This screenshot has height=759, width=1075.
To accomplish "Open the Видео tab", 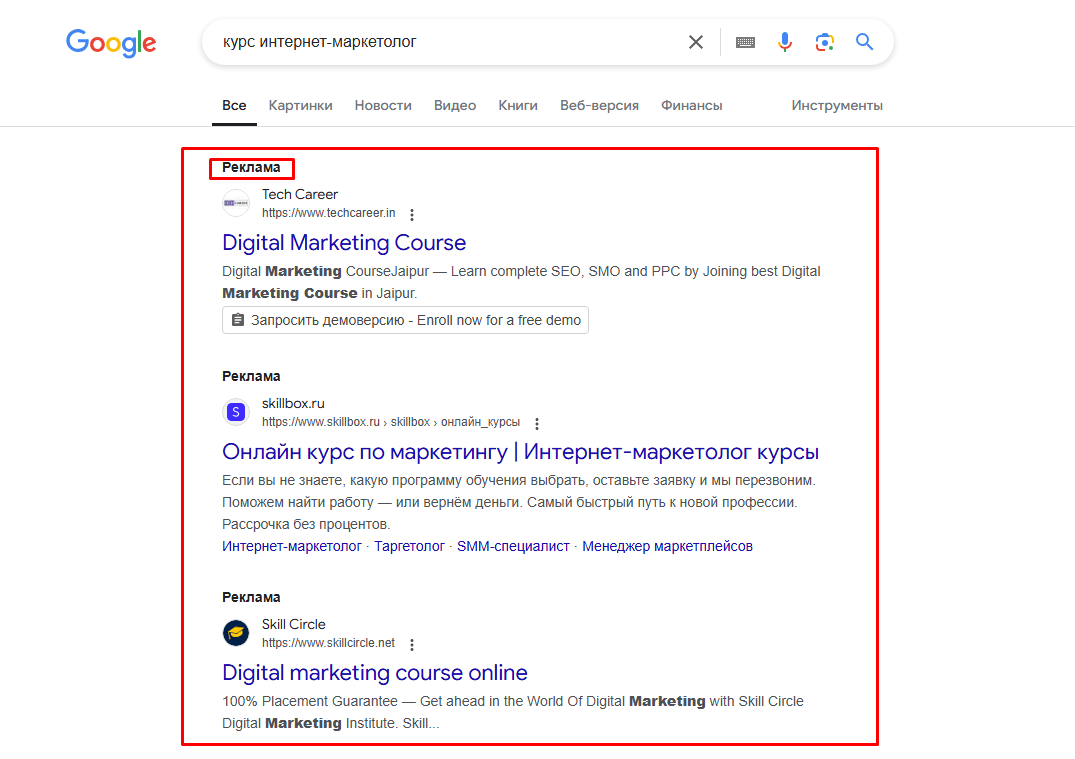I will point(455,106).
